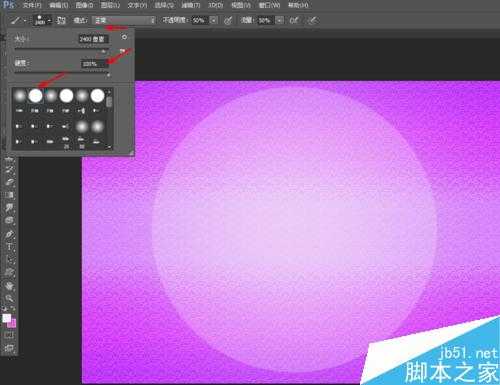Select the Gradient tool

click(10, 195)
